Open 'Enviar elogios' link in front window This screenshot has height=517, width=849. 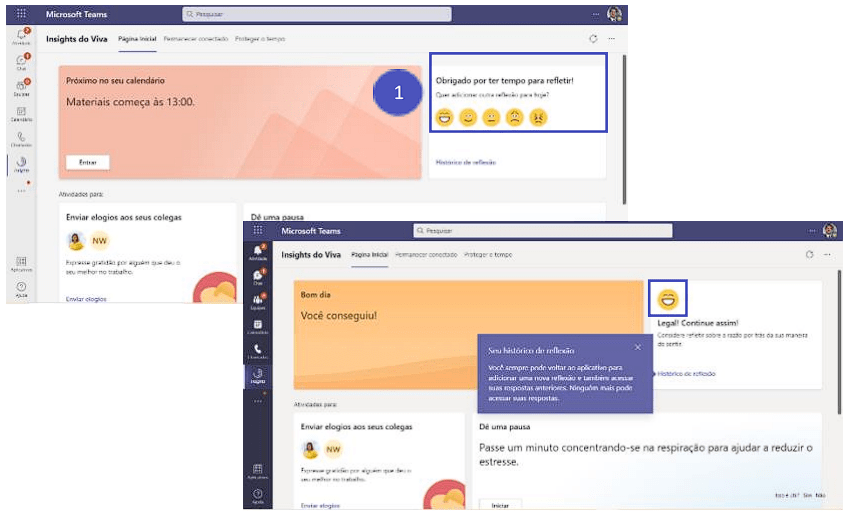pos(321,506)
